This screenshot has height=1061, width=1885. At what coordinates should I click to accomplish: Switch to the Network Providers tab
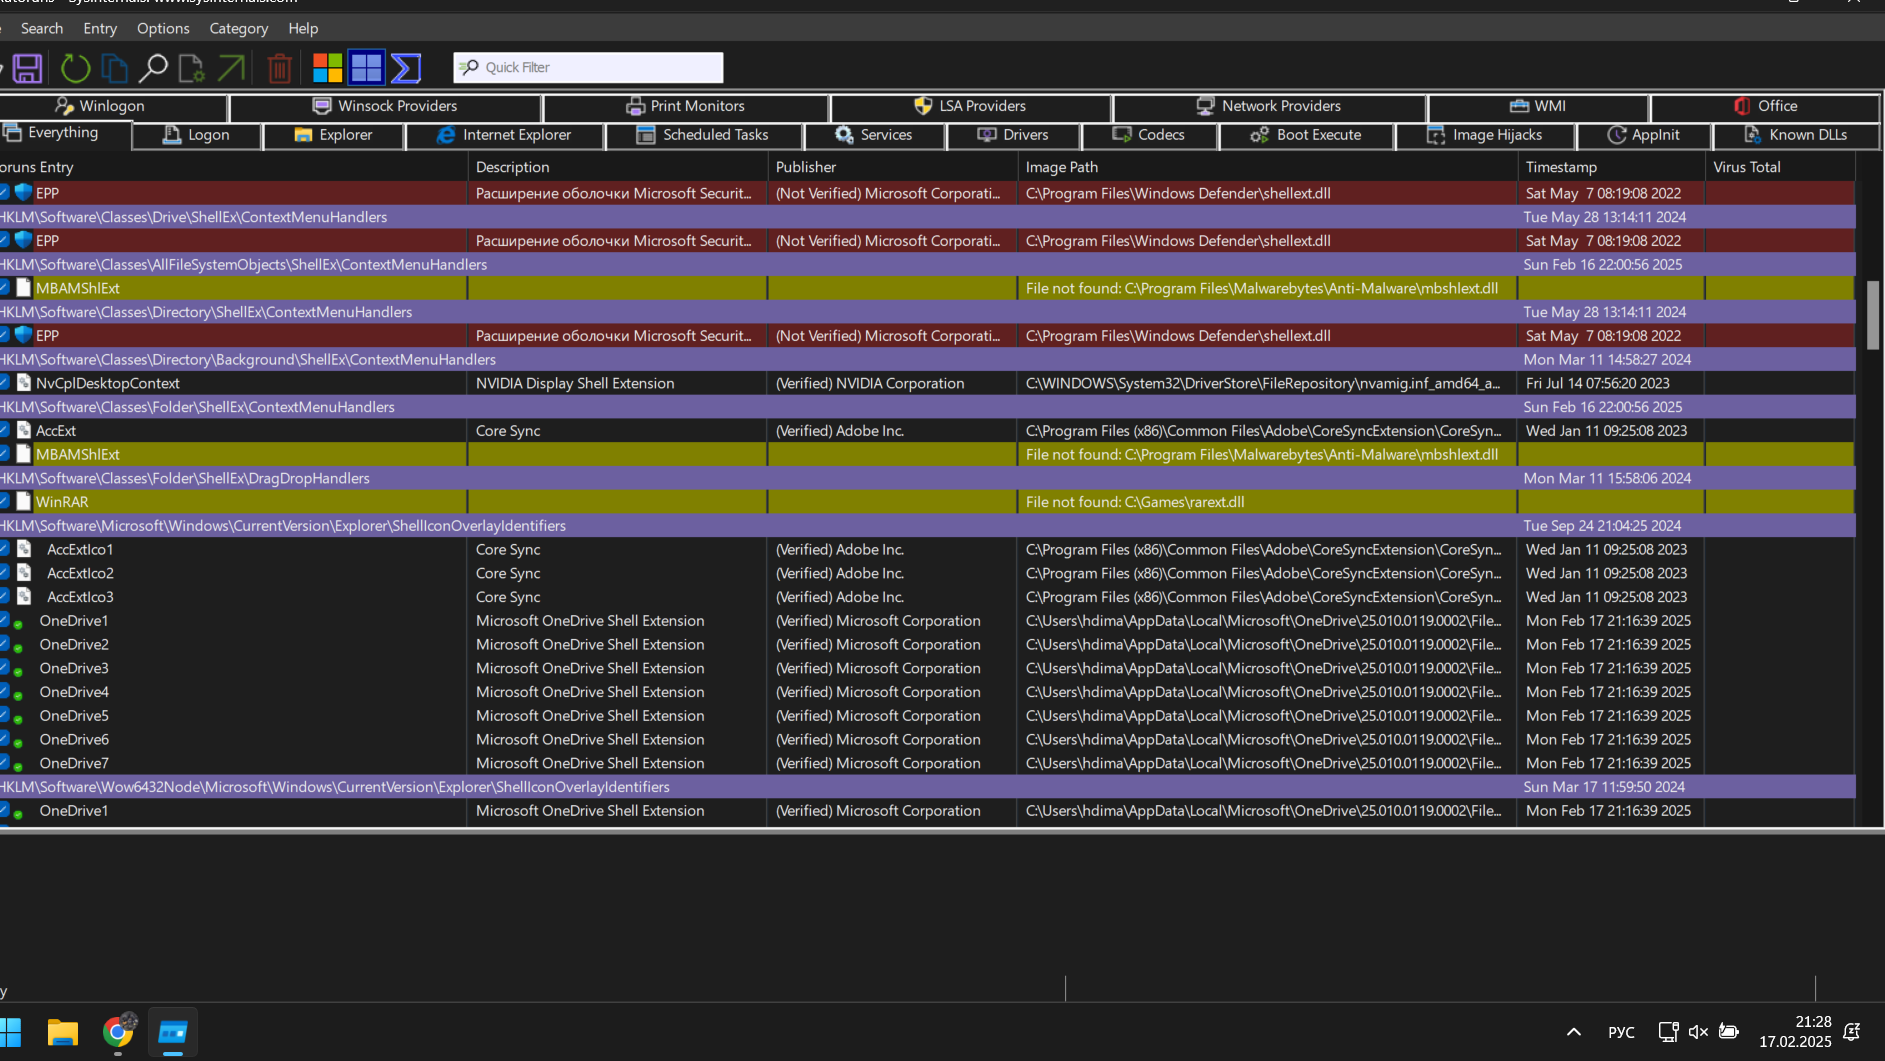[1269, 106]
